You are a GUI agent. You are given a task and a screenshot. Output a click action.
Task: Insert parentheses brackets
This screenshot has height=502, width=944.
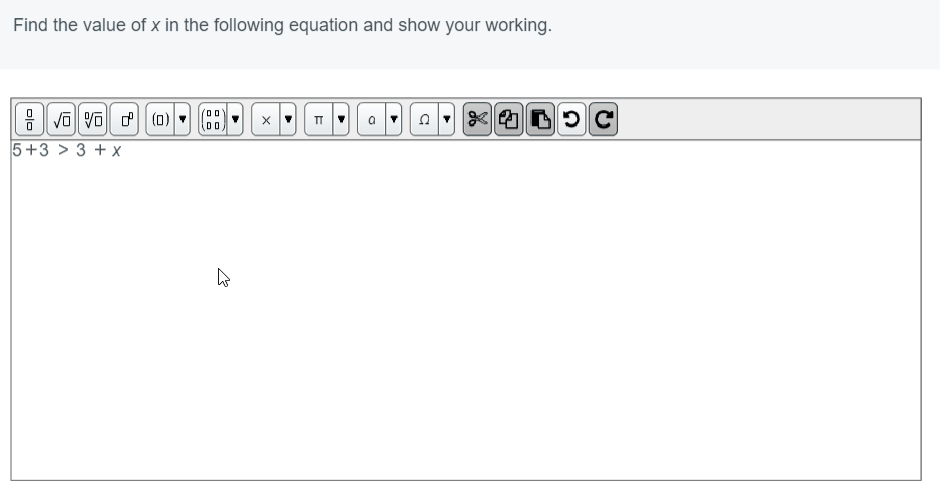[x=160, y=119]
